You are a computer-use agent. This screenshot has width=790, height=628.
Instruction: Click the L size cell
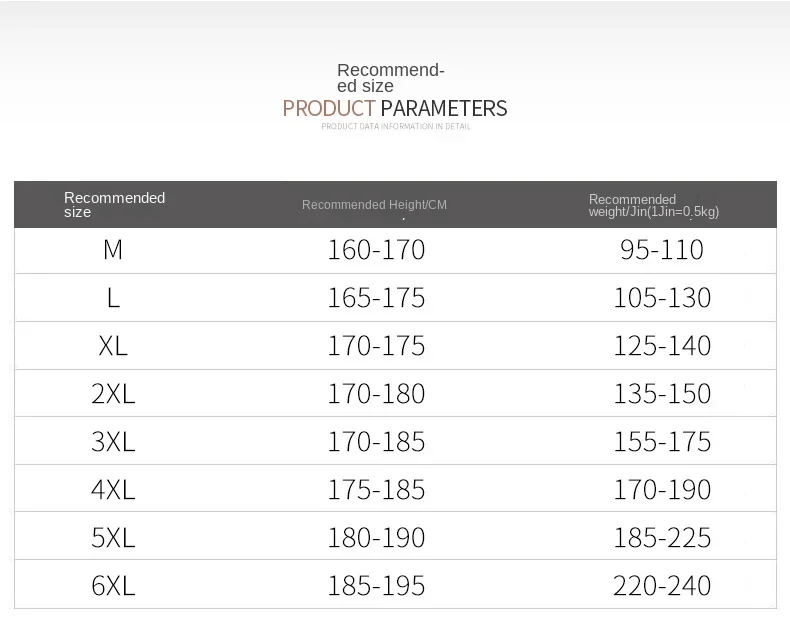coord(113,298)
